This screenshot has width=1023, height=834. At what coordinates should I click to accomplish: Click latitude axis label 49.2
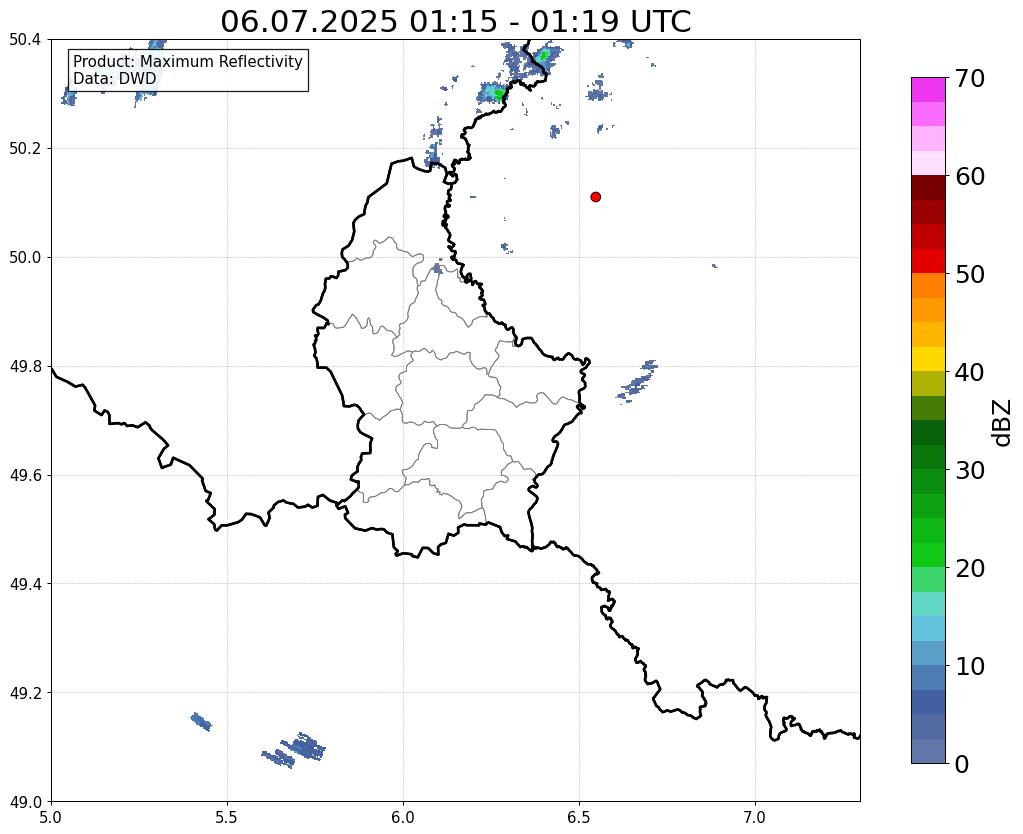(25, 692)
